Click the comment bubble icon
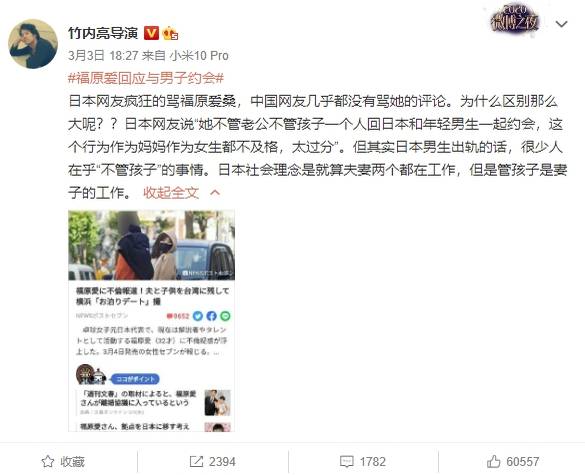Screen dimensions: 585x475 pos(347,462)
